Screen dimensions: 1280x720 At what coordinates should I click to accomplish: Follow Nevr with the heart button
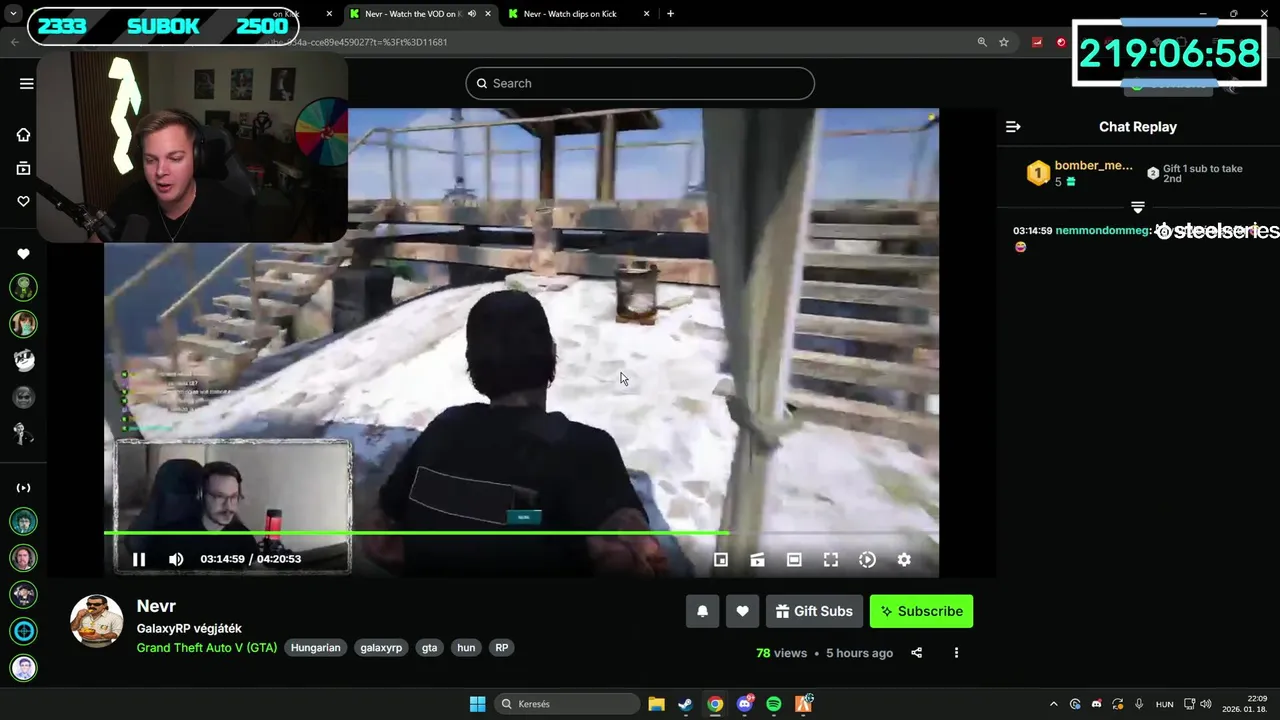[x=742, y=611]
